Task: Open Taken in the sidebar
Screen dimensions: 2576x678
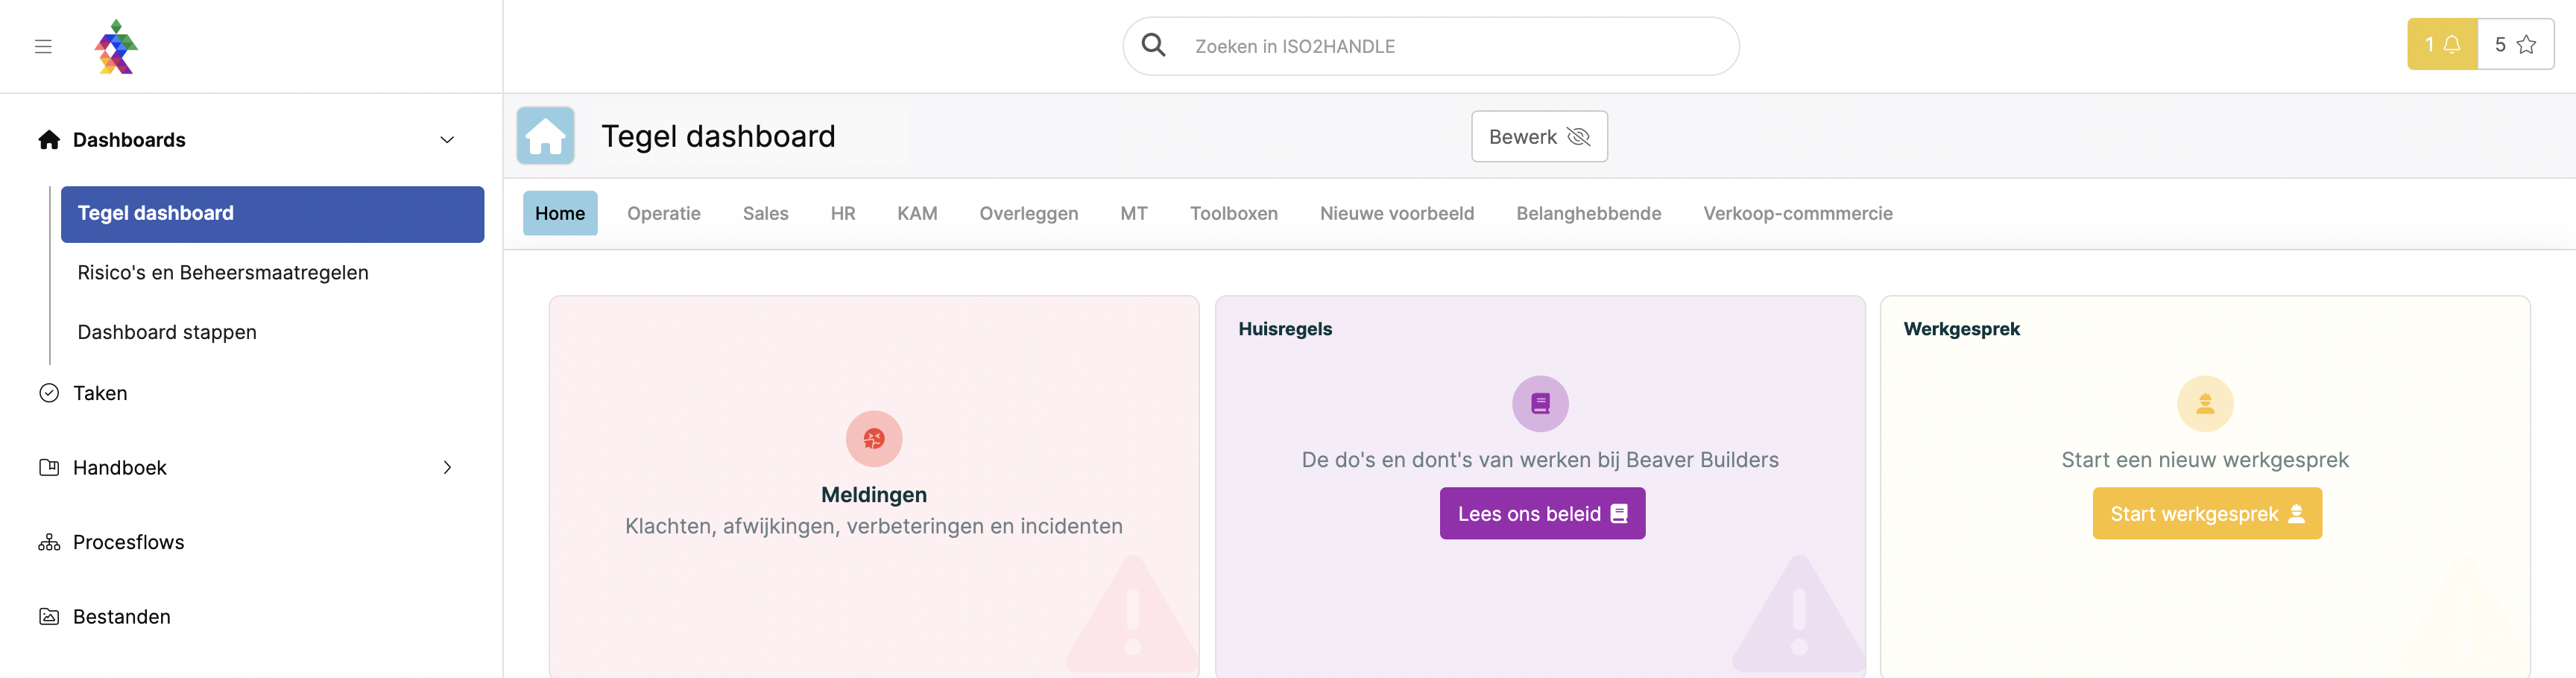Action: pos(100,393)
